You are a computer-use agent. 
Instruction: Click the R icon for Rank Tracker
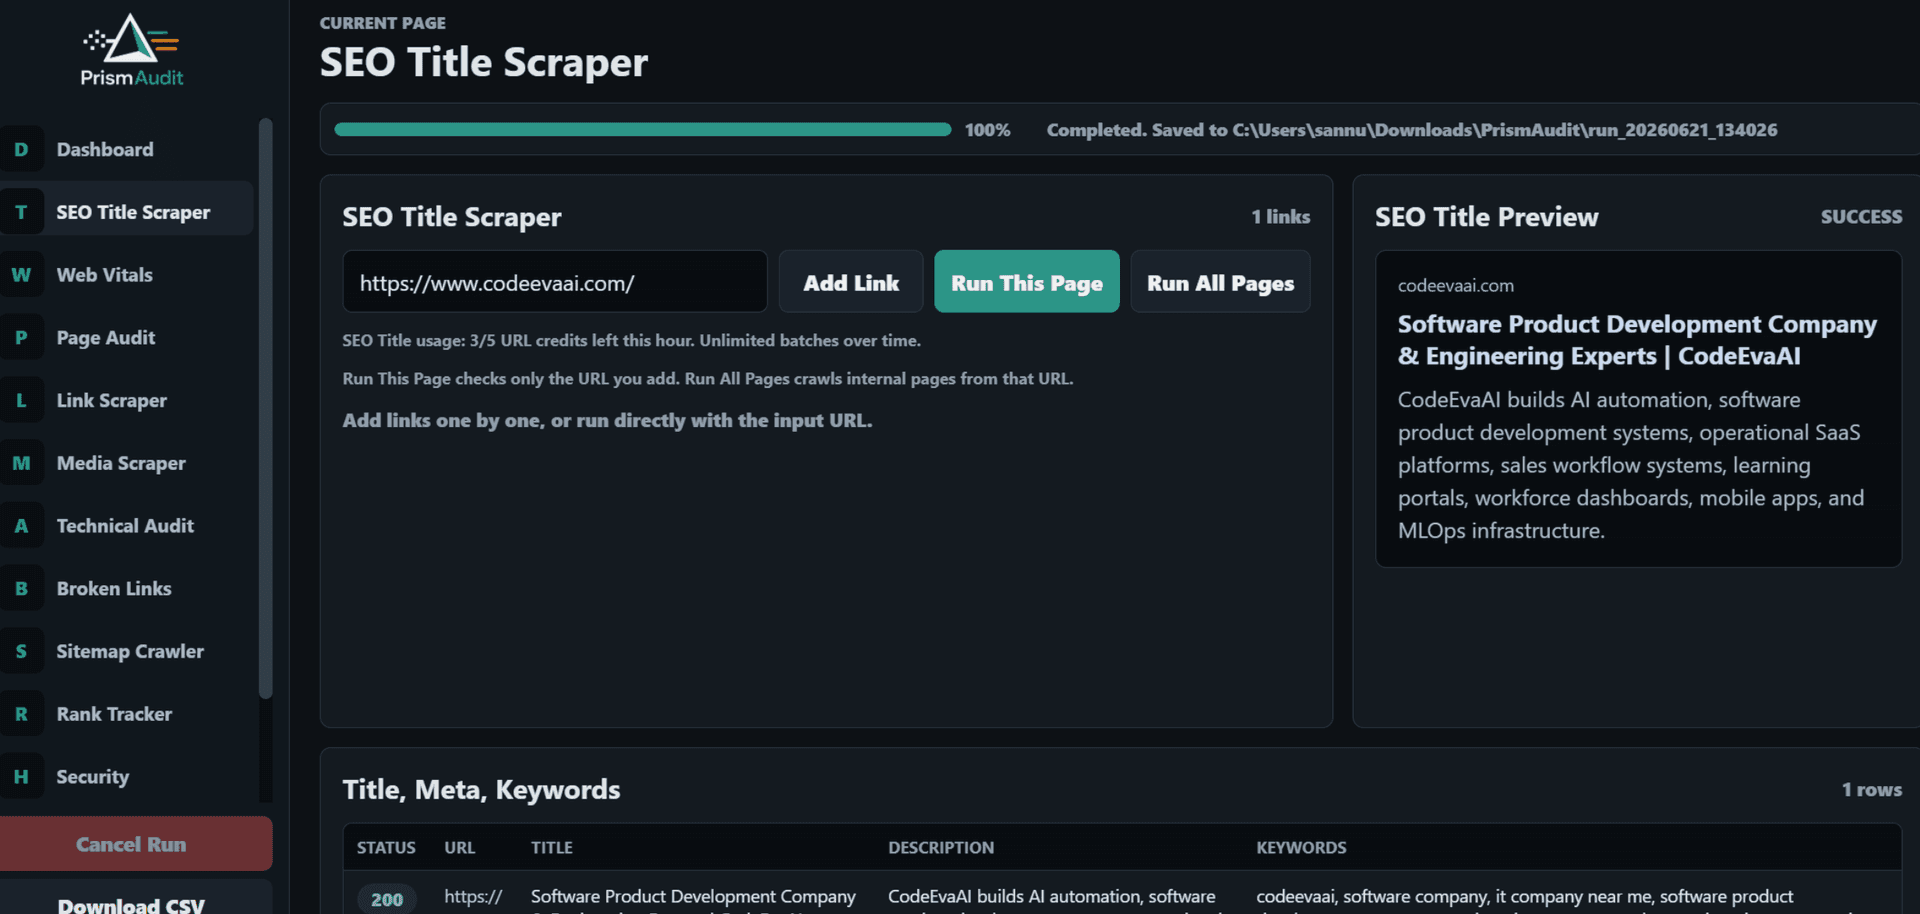coord(21,714)
